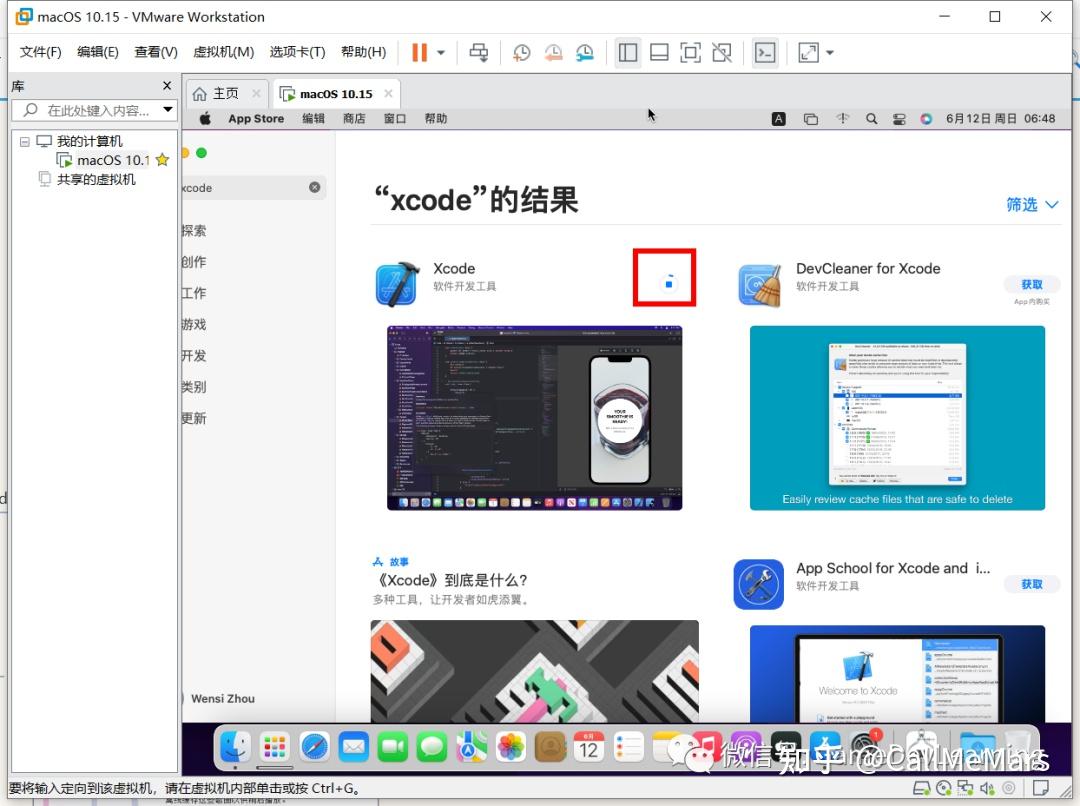Viewport: 1080px width, 806px height.
Task: Open Calendar from the Dock
Action: tap(589, 747)
